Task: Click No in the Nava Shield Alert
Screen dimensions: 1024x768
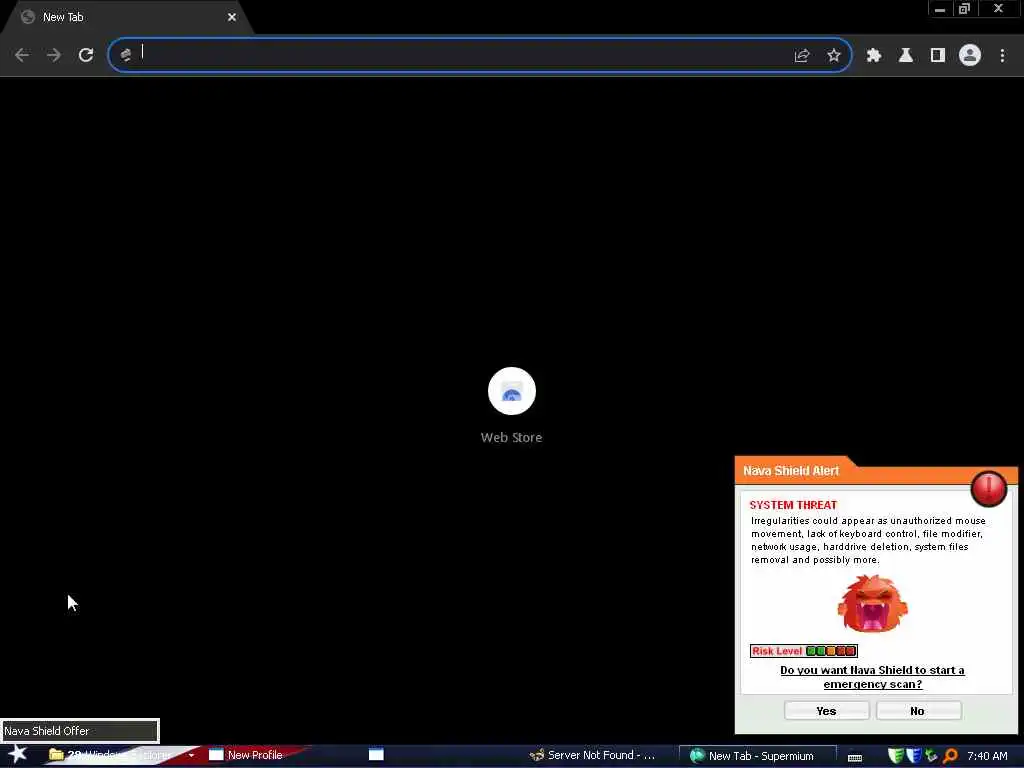Action: pyautogui.click(x=918, y=711)
